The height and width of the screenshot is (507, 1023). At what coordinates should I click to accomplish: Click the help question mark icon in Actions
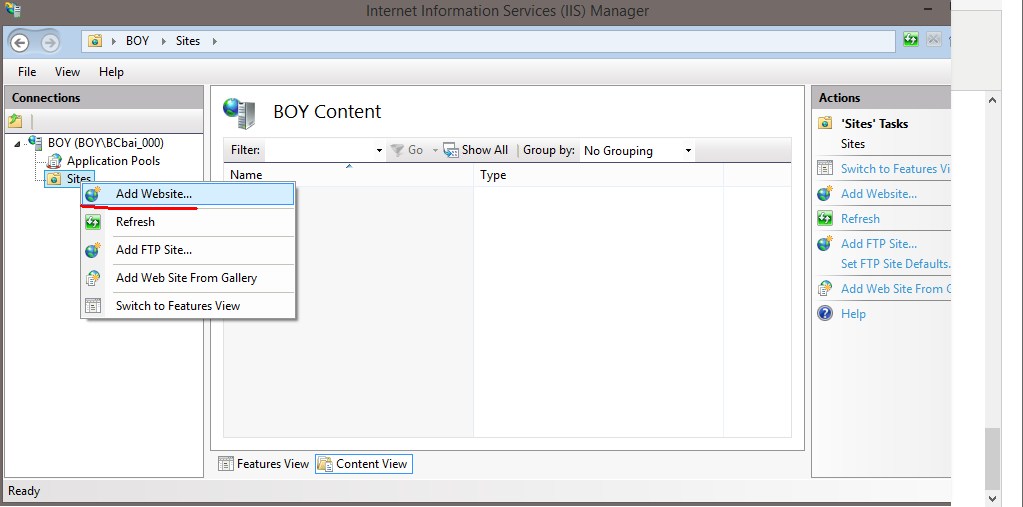point(825,313)
